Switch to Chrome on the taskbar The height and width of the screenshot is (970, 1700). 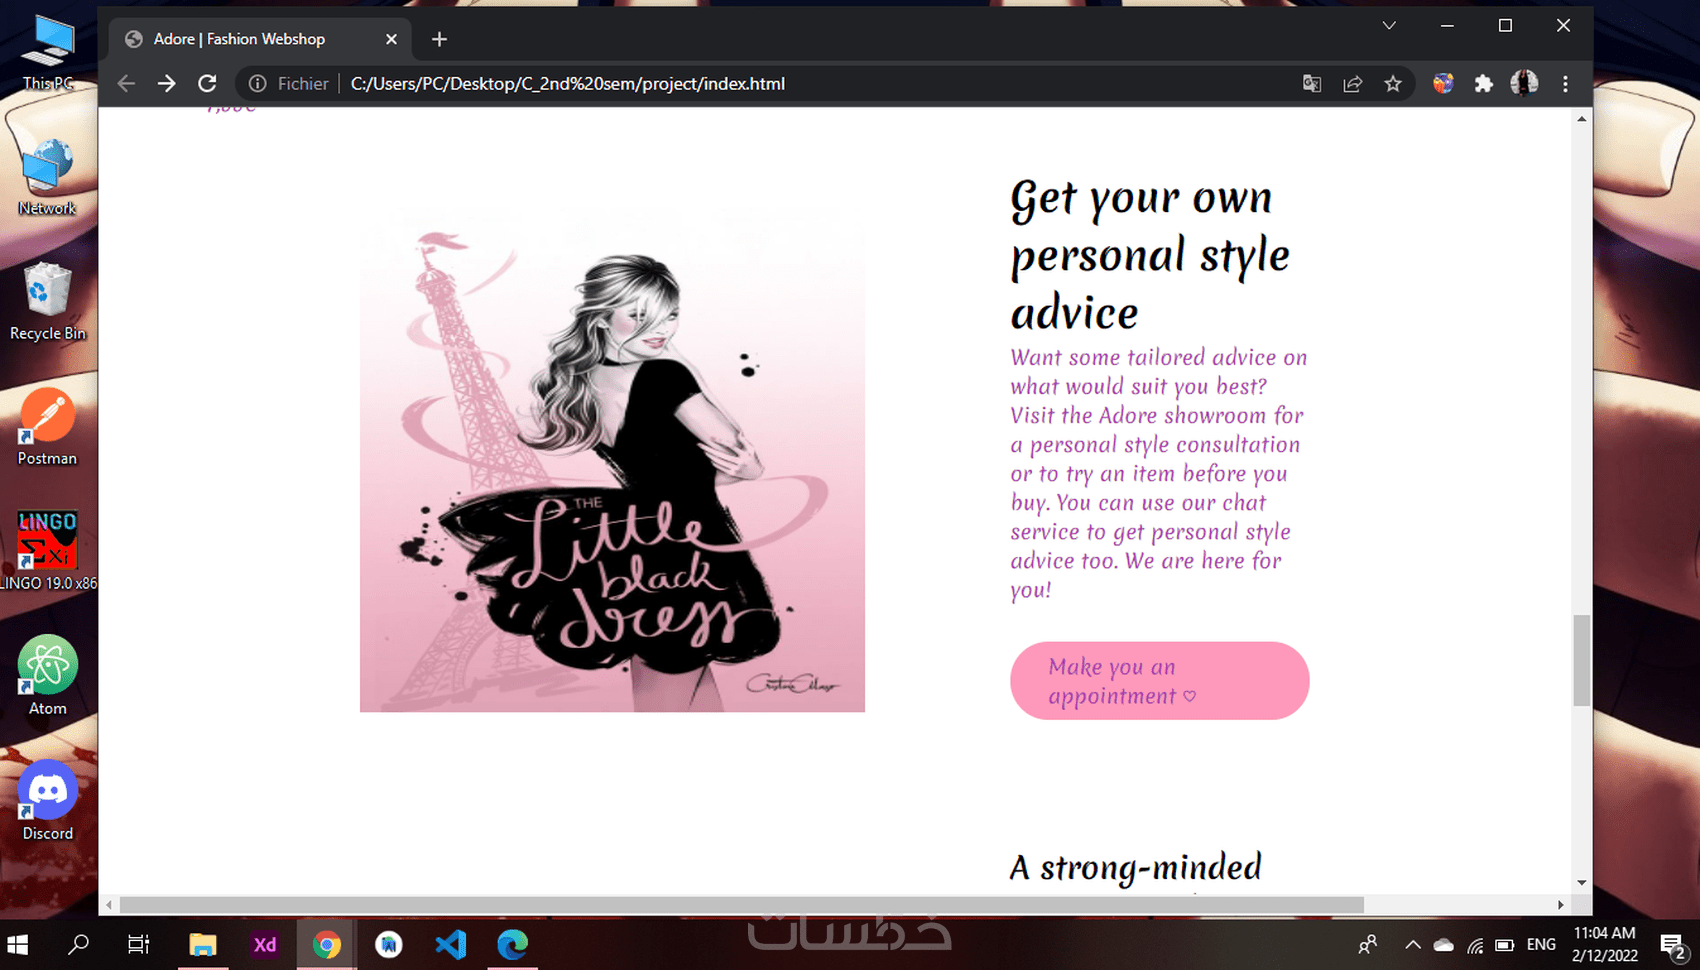[327, 945]
